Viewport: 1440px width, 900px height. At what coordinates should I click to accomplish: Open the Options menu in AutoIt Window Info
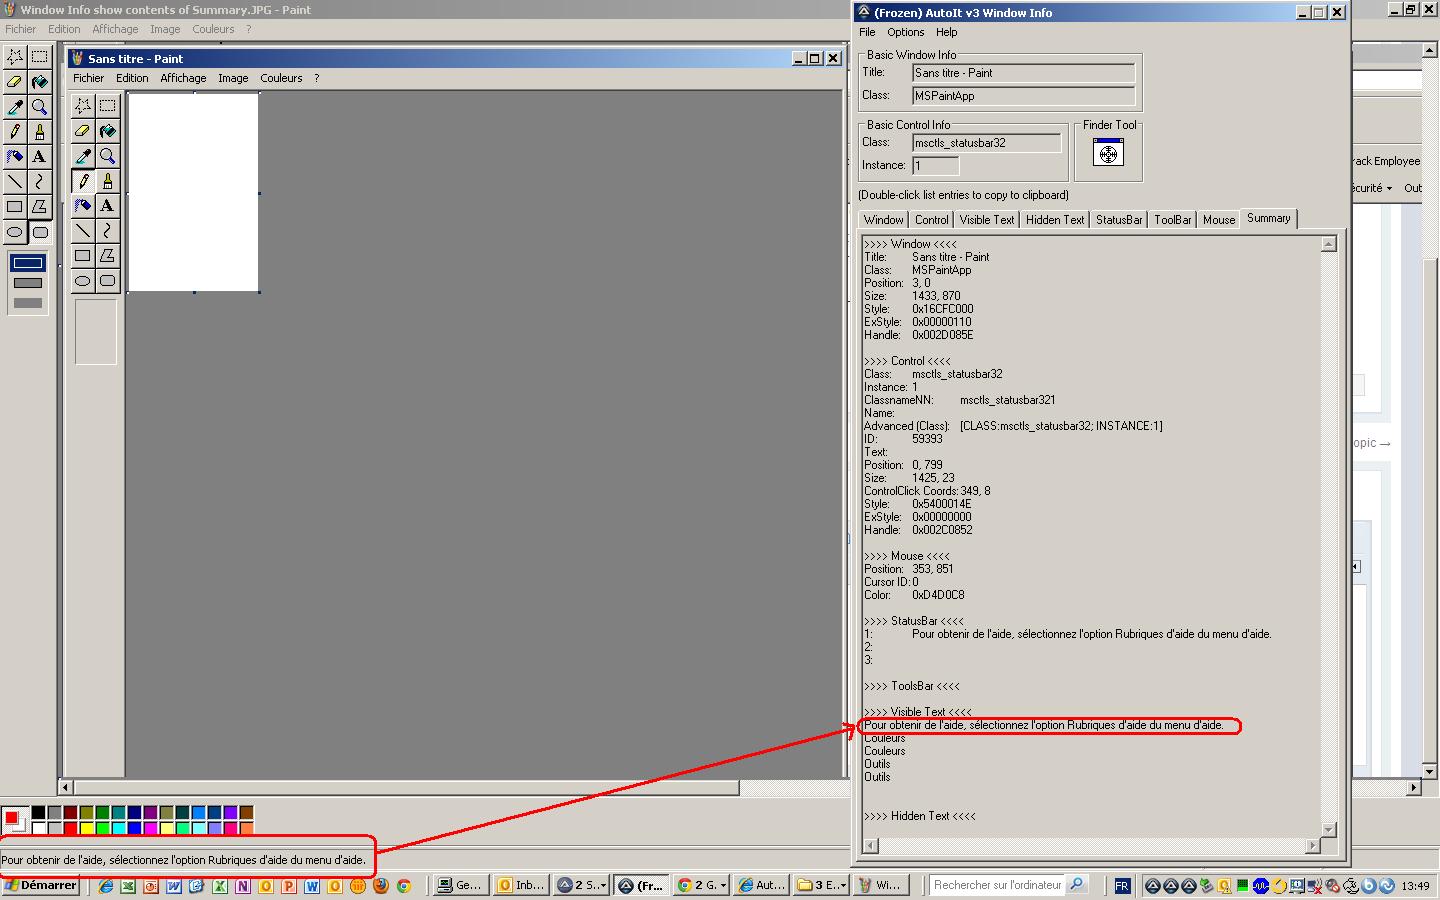tap(905, 32)
